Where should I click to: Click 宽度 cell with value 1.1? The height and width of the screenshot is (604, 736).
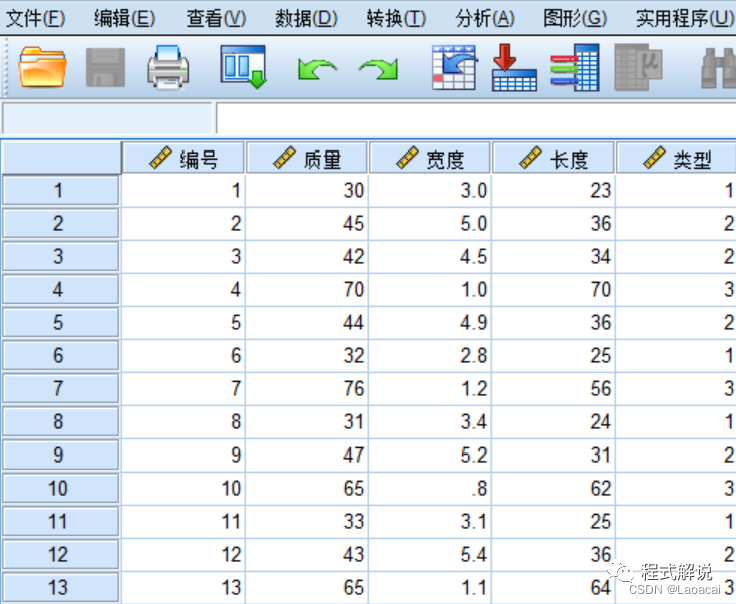click(430, 588)
